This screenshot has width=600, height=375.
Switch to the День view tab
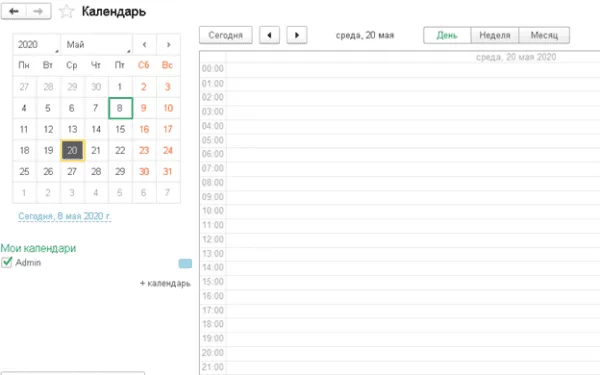coord(447,35)
